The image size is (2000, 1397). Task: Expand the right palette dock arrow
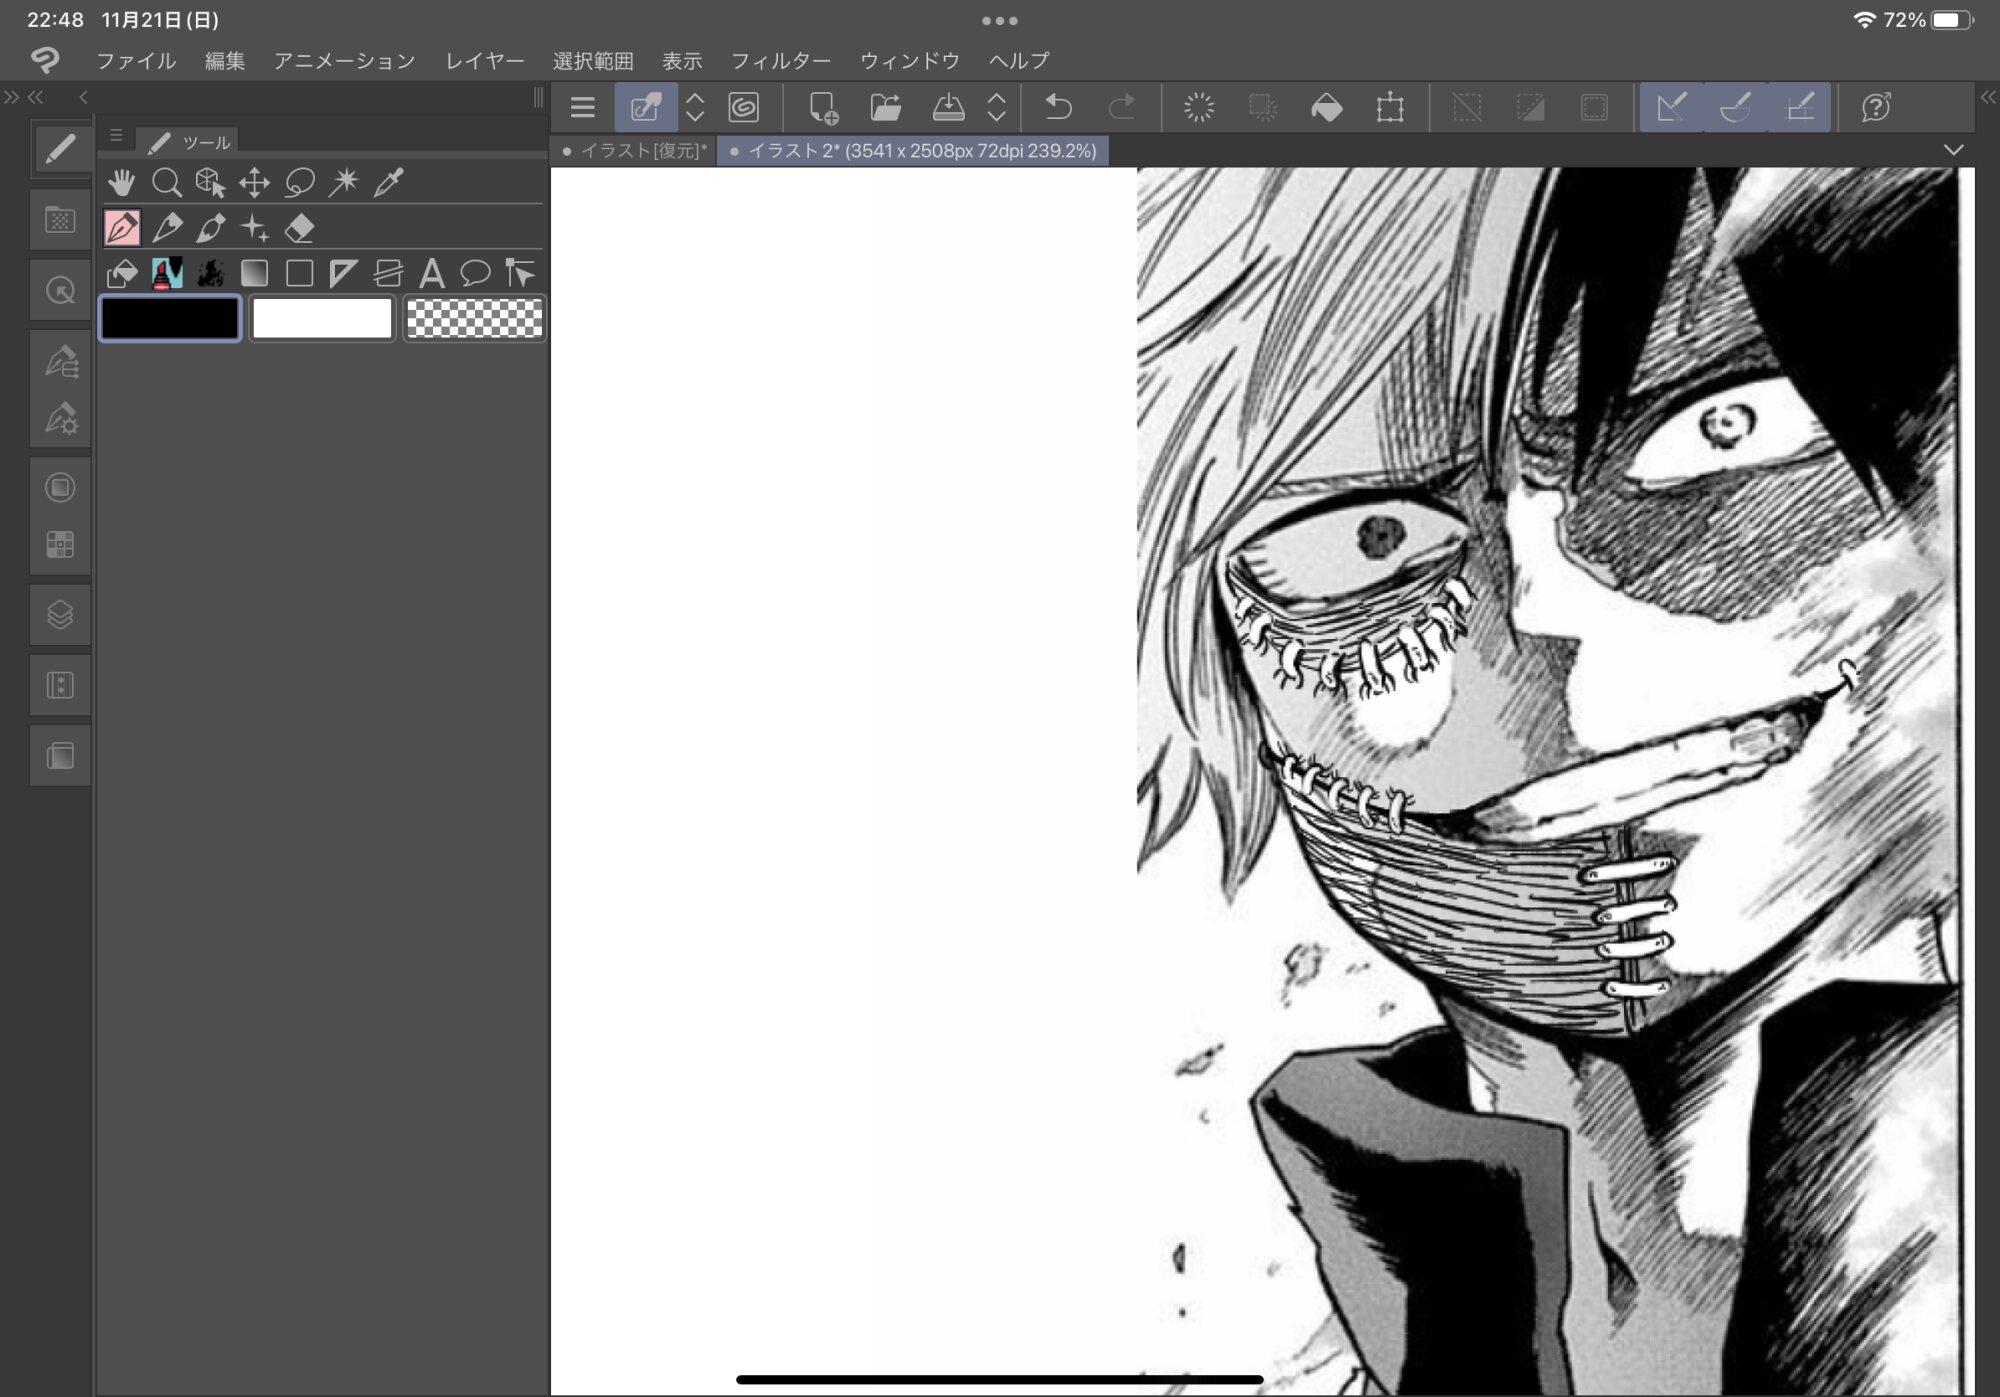point(1988,97)
